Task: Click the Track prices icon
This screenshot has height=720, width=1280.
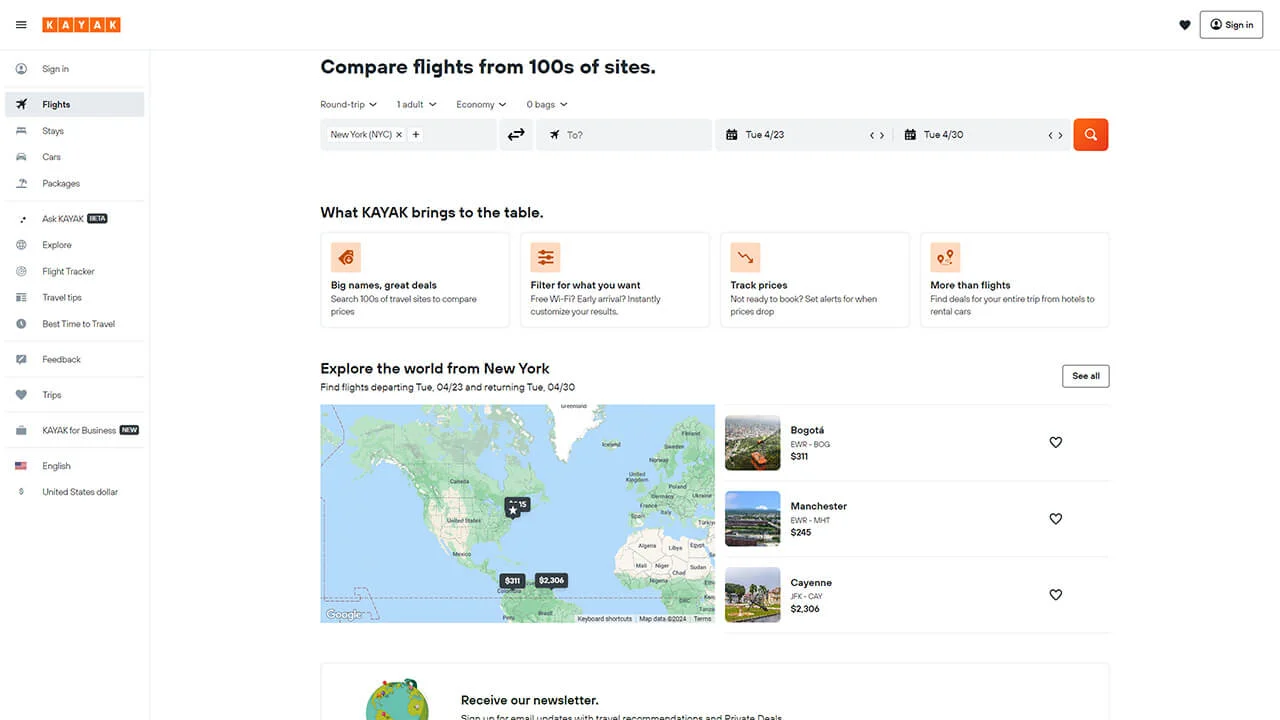Action: click(x=745, y=258)
